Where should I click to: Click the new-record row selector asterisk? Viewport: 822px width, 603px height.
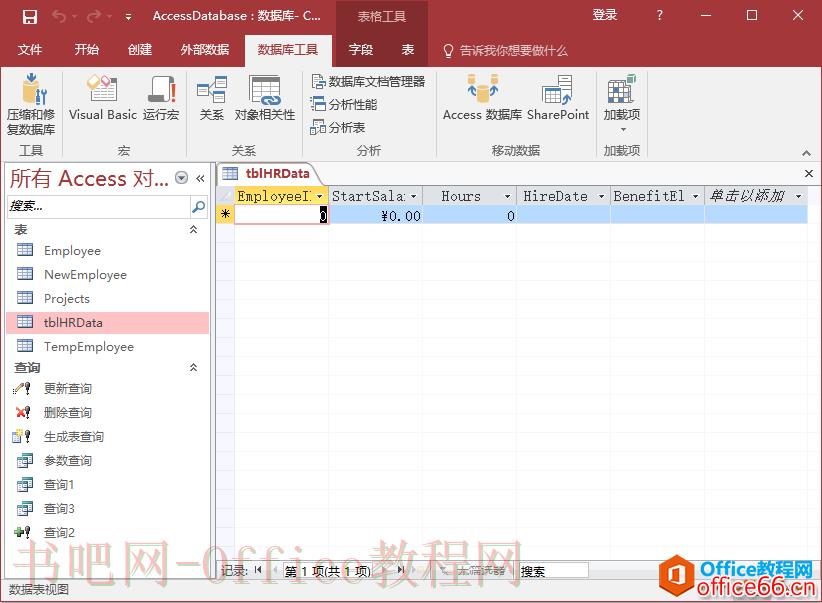tap(225, 214)
